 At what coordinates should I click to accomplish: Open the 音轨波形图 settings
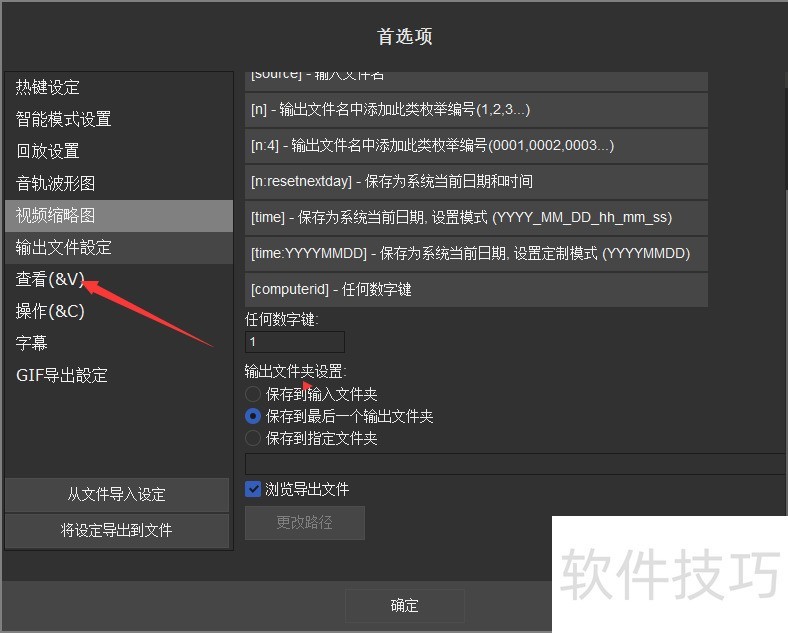point(56,184)
